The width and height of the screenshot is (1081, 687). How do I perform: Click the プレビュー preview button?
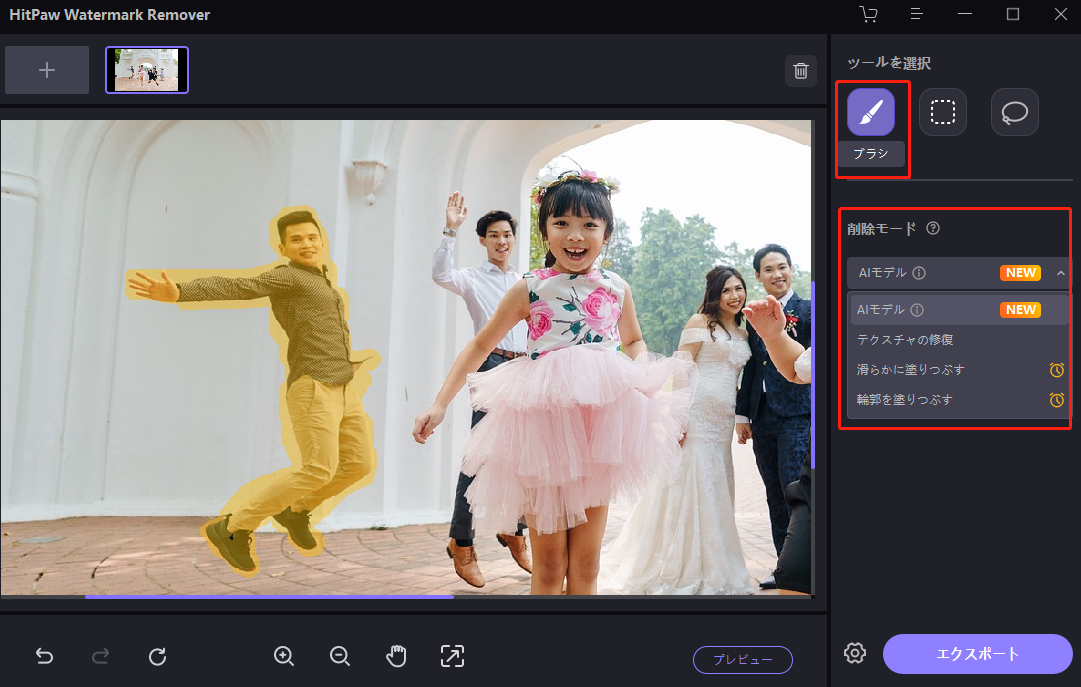[x=742, y=659]
